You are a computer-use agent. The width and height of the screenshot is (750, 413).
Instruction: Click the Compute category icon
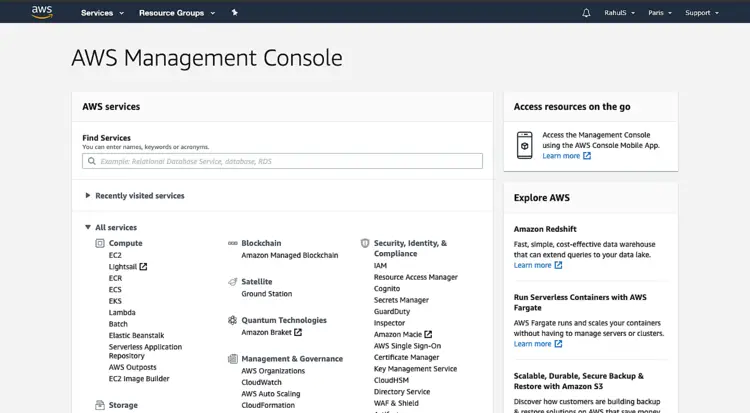tap(99, 243)
